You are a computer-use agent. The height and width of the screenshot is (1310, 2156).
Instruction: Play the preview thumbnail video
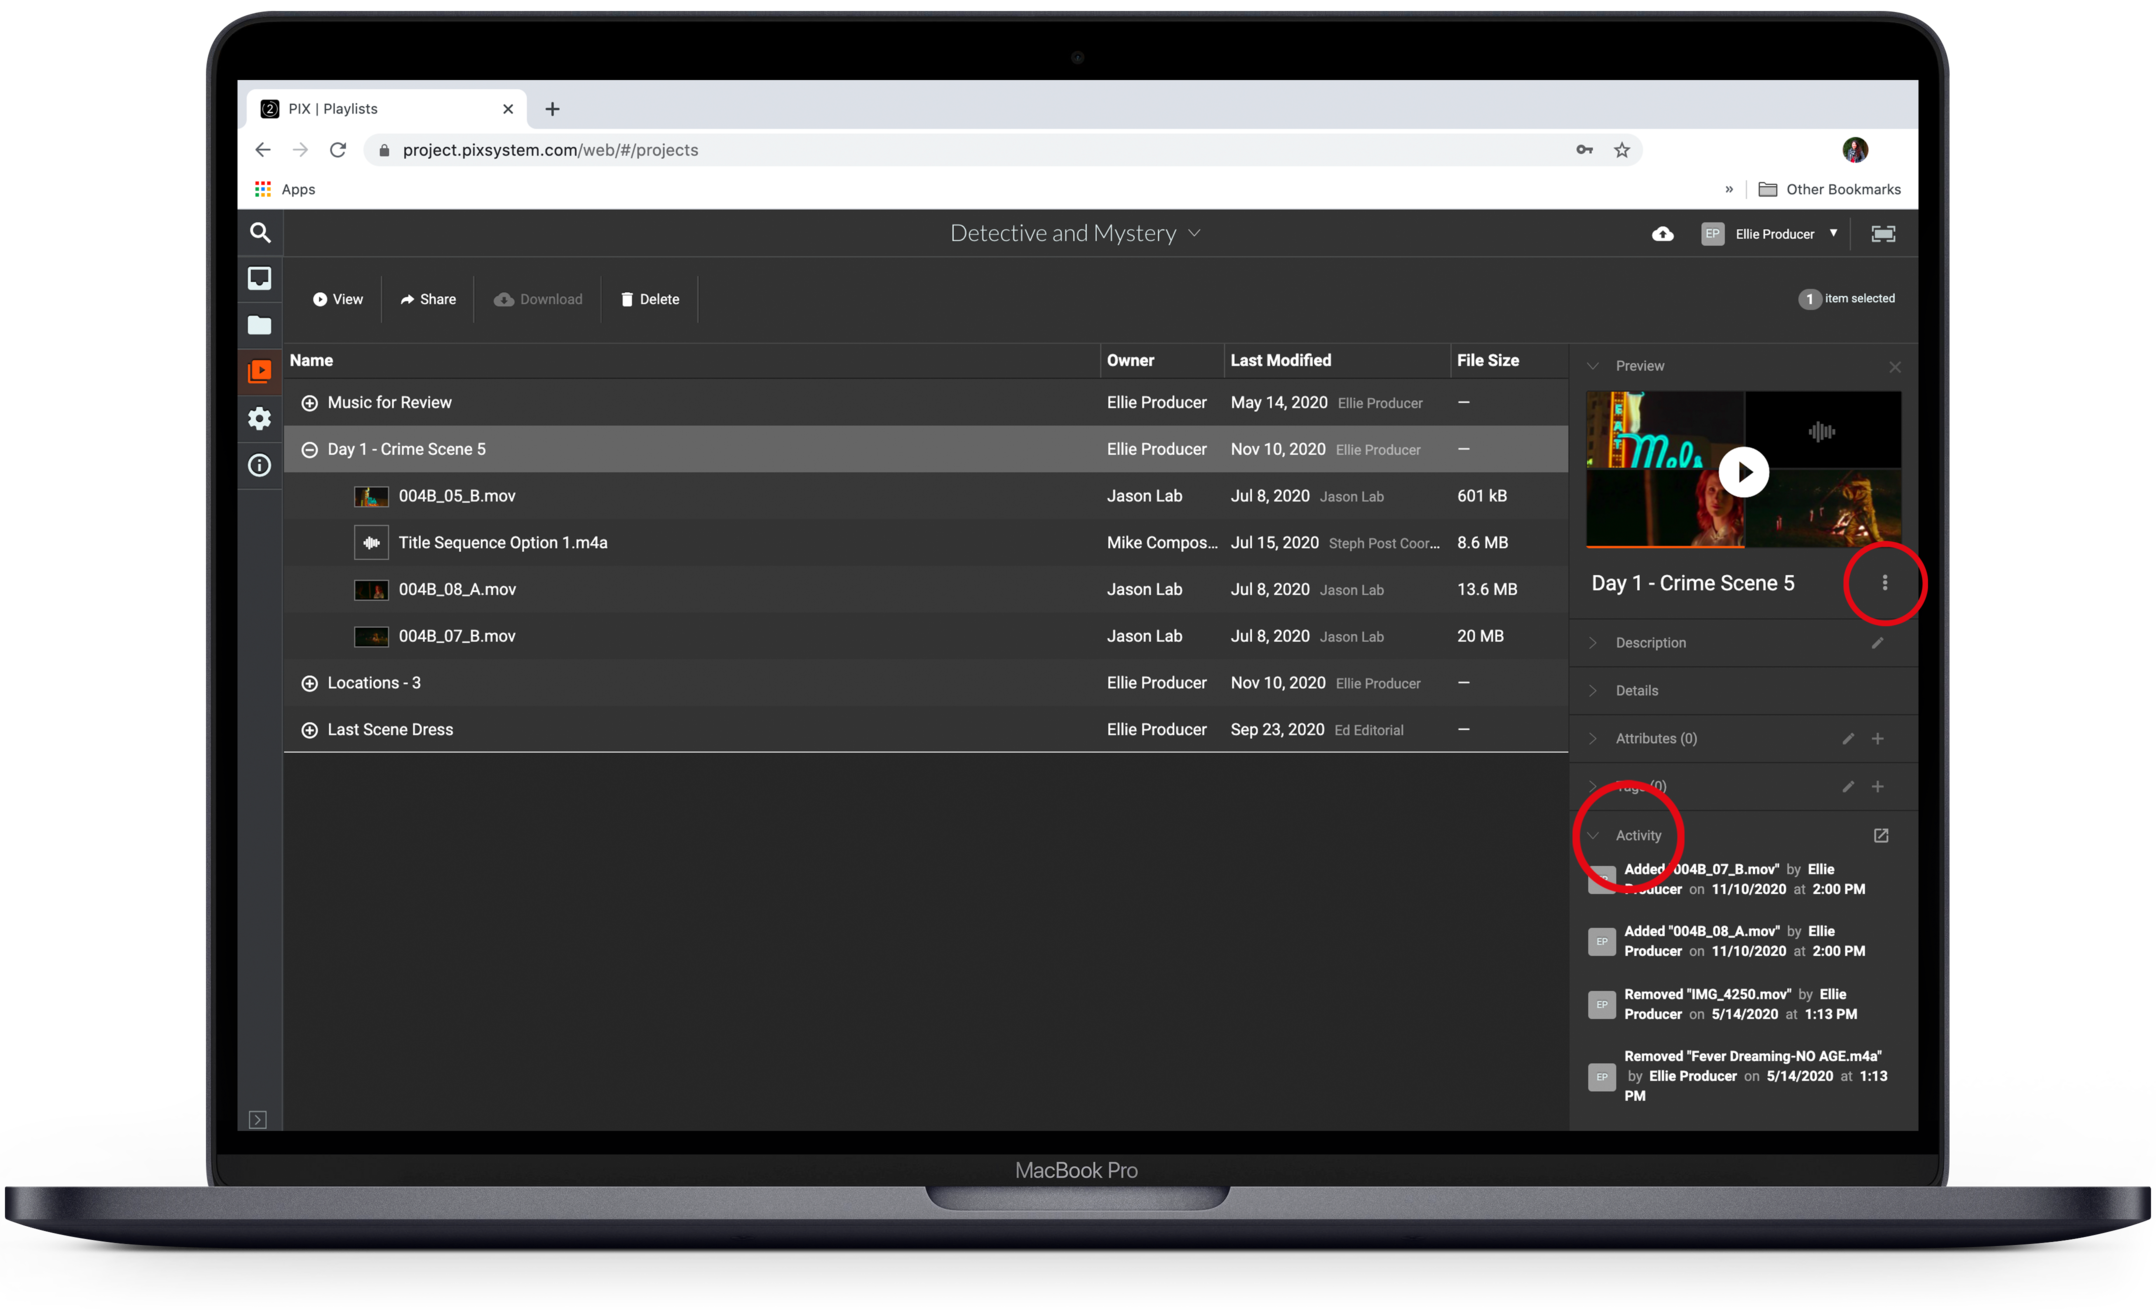tap(1743, 472)
